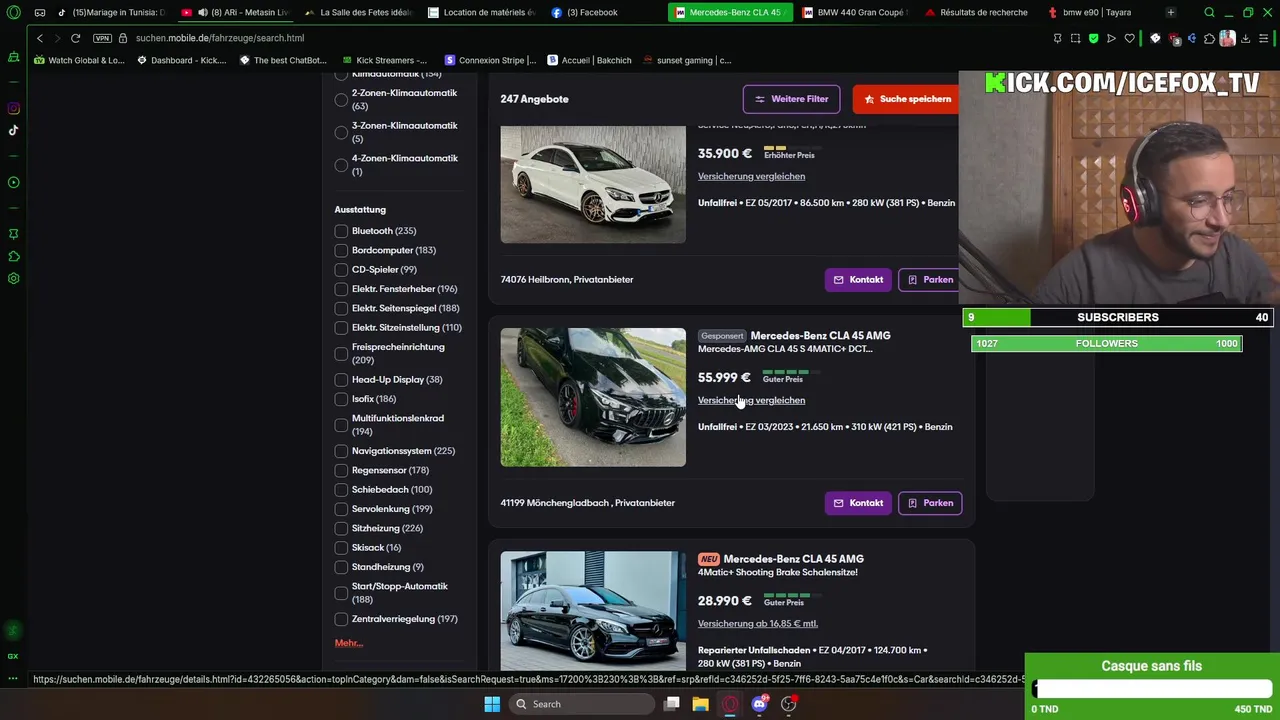1280x720 pixels.
Task: Open the black Shooting Brake photo
Action: point(593,611)
